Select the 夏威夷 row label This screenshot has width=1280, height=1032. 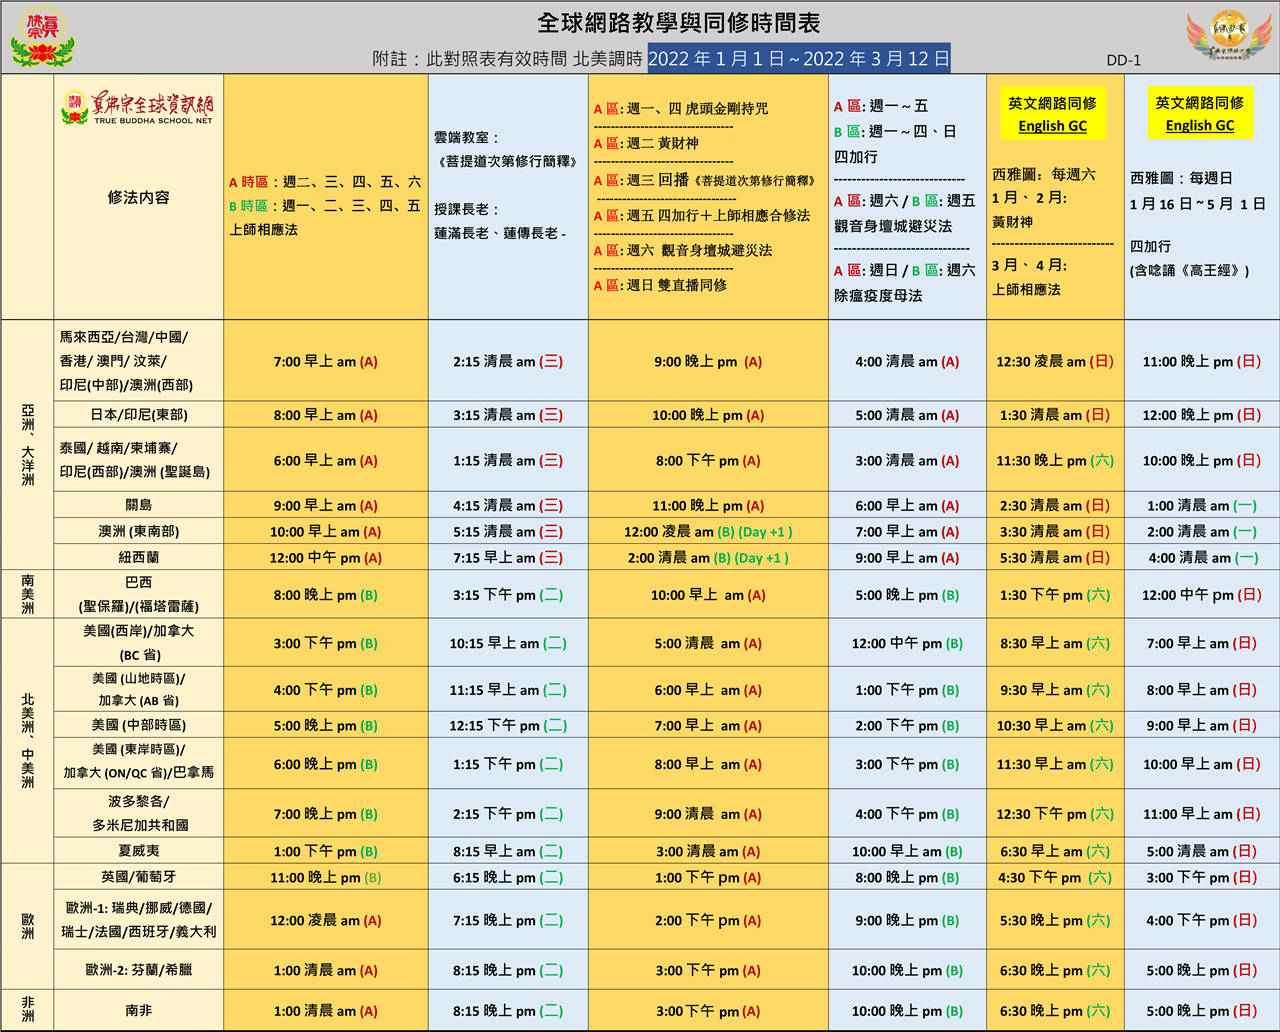pos(138,851)
